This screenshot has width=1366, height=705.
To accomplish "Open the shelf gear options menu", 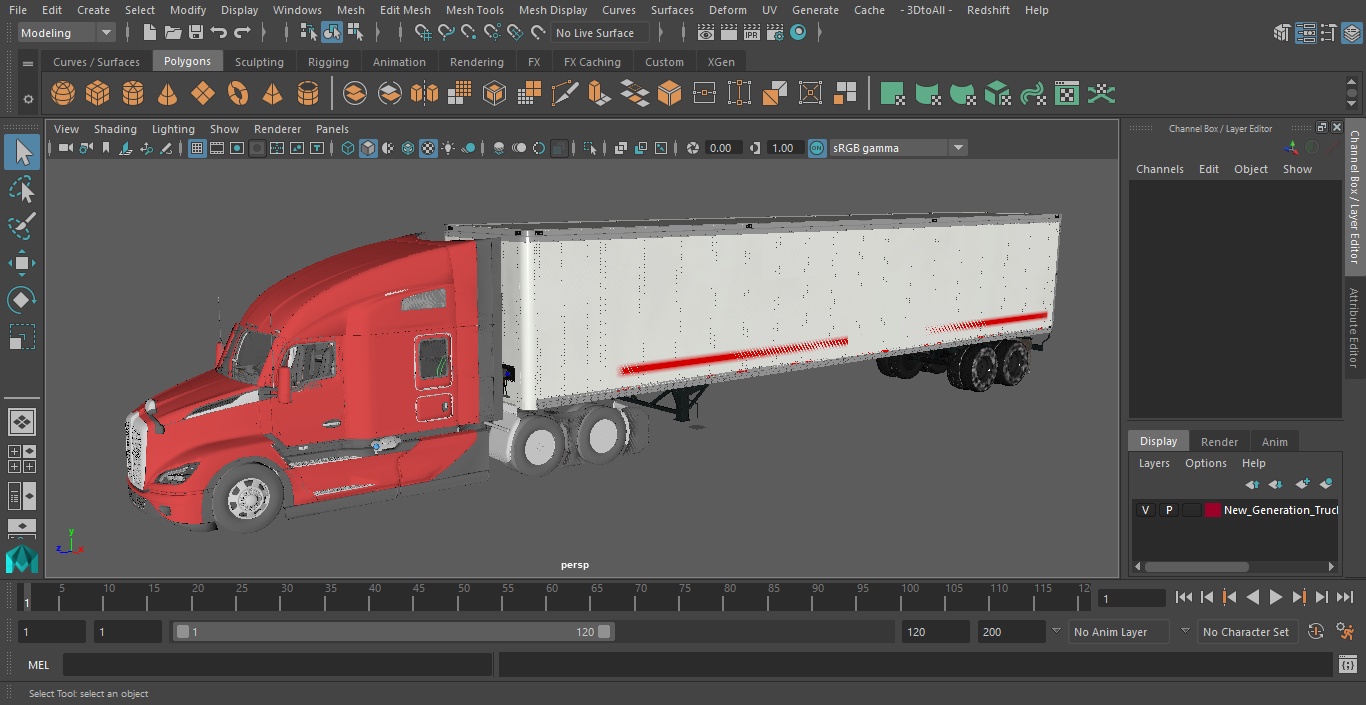I will [x=28, y=98].
